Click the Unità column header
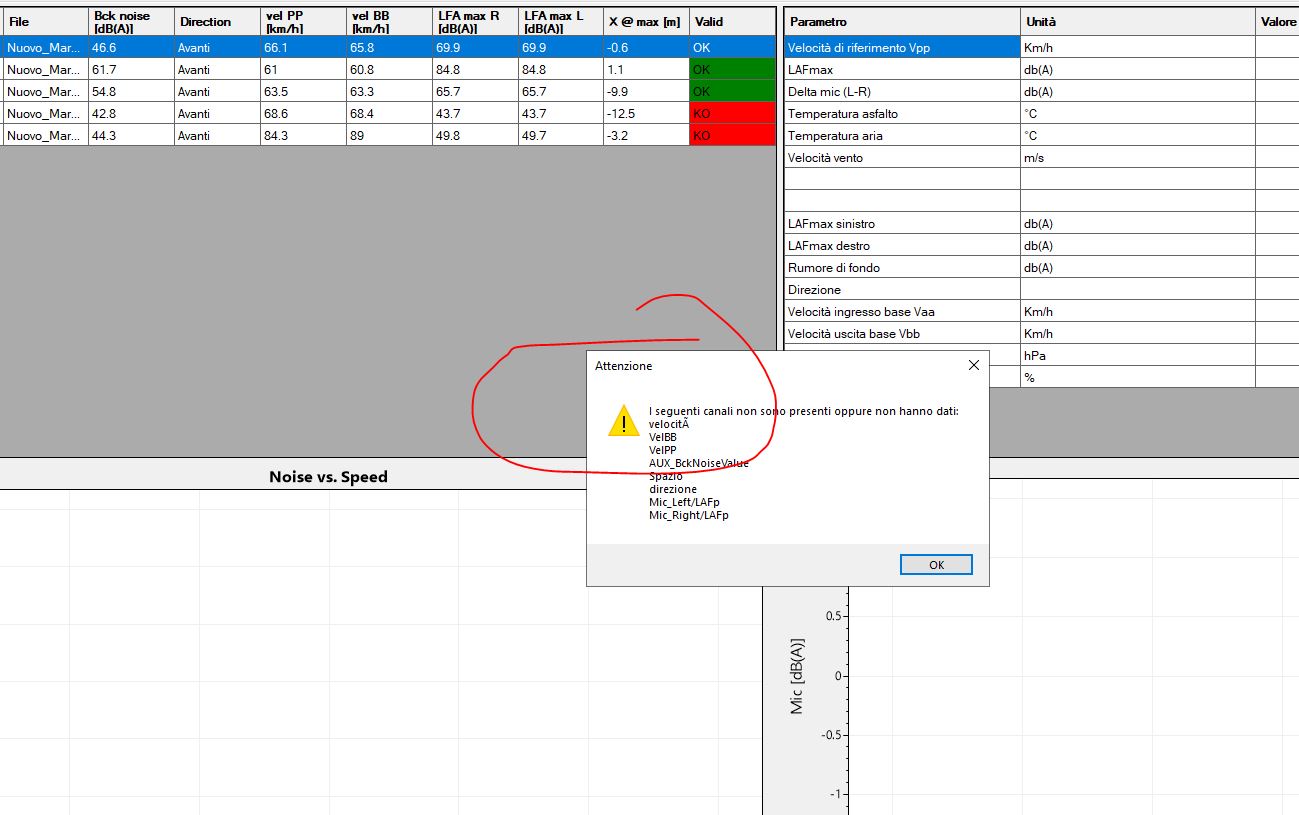 pyautogui.click(x=1136, y=22)
